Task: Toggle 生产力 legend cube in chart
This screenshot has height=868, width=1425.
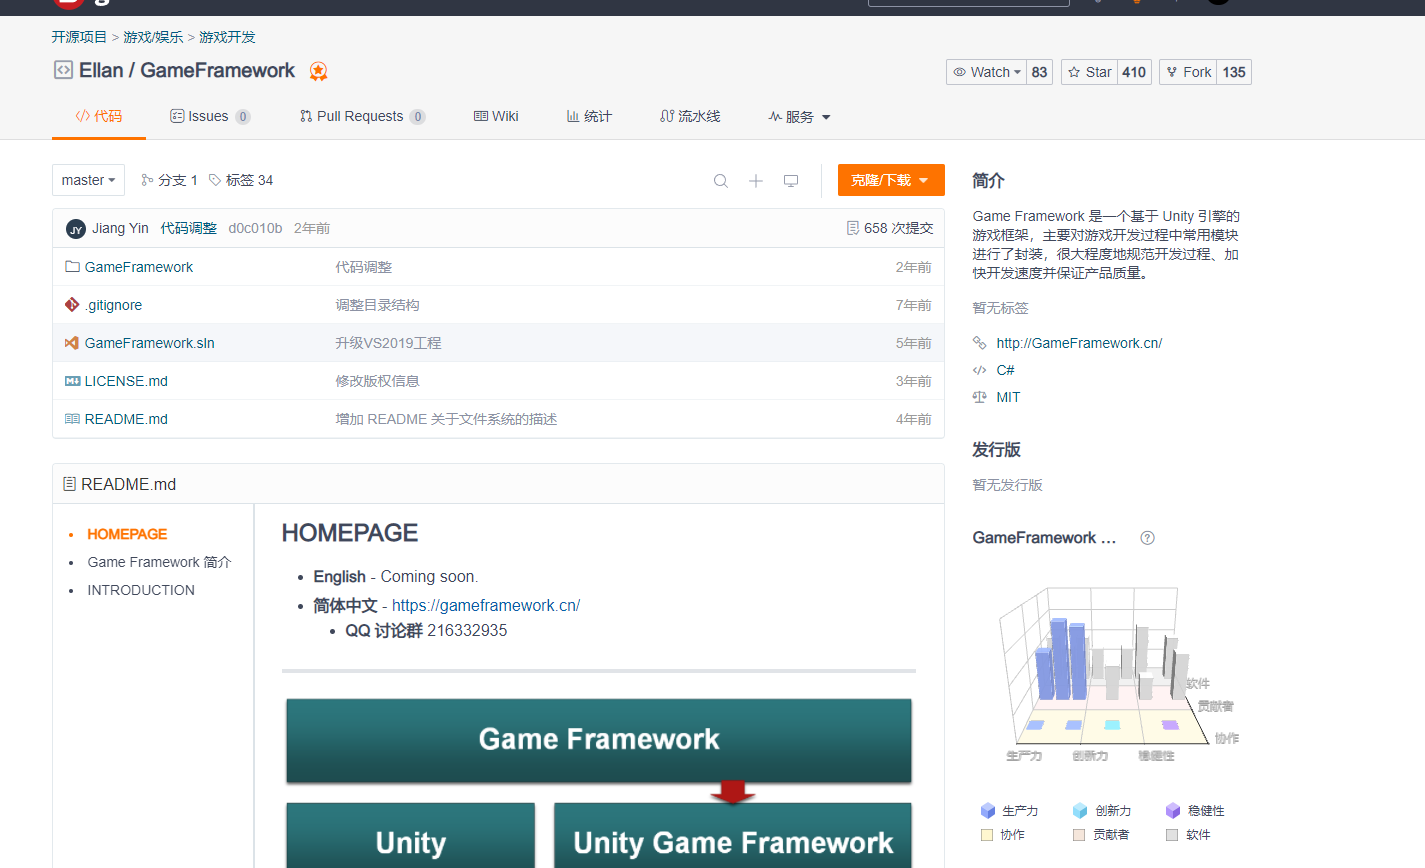Action: [x=988, y=811]
